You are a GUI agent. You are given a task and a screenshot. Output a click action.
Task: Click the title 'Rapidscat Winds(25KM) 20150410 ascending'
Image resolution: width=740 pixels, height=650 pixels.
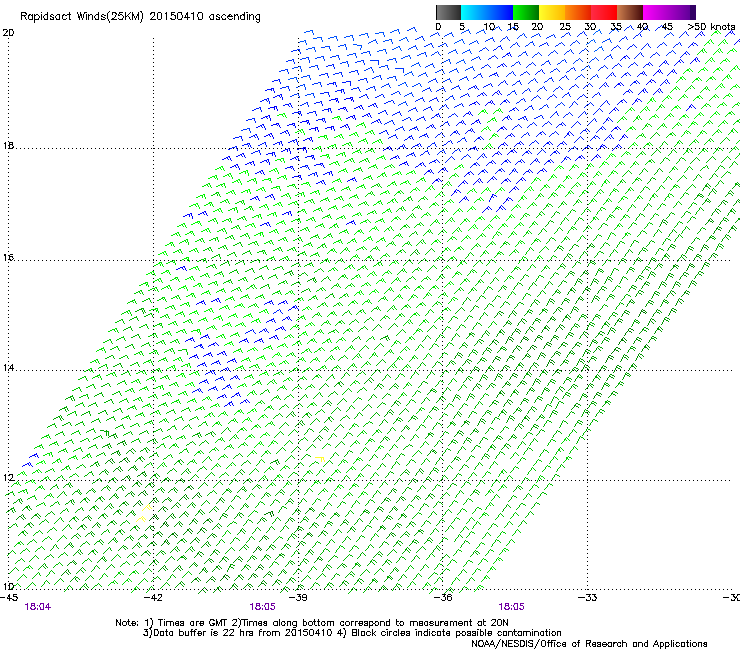pos(140,17)
